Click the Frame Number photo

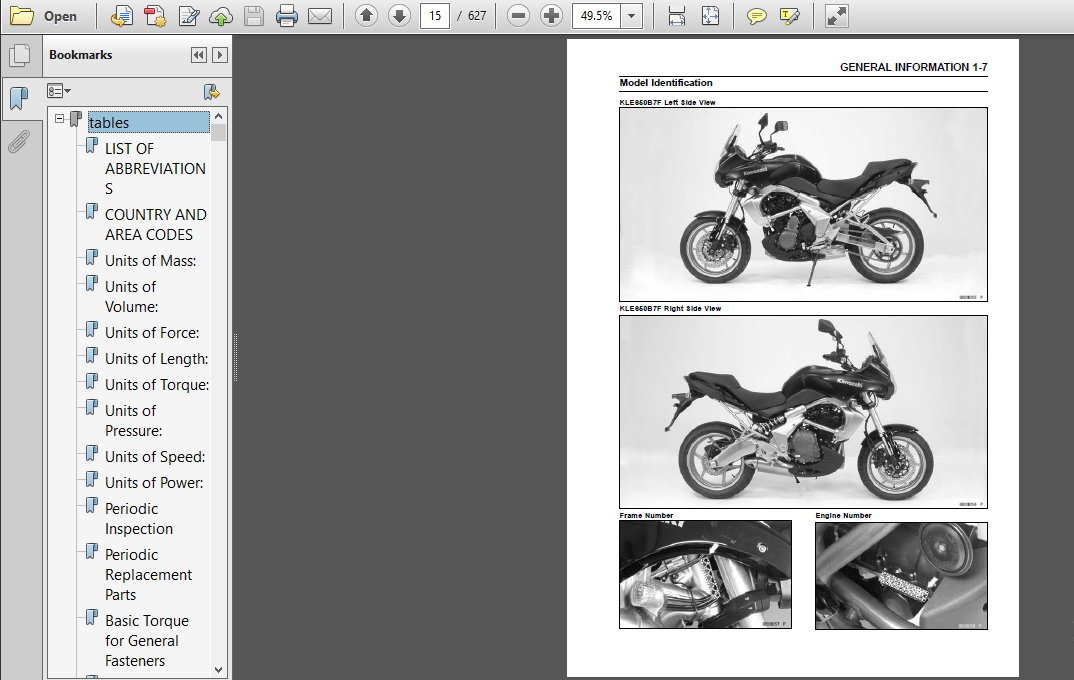[x=705, y=575]
